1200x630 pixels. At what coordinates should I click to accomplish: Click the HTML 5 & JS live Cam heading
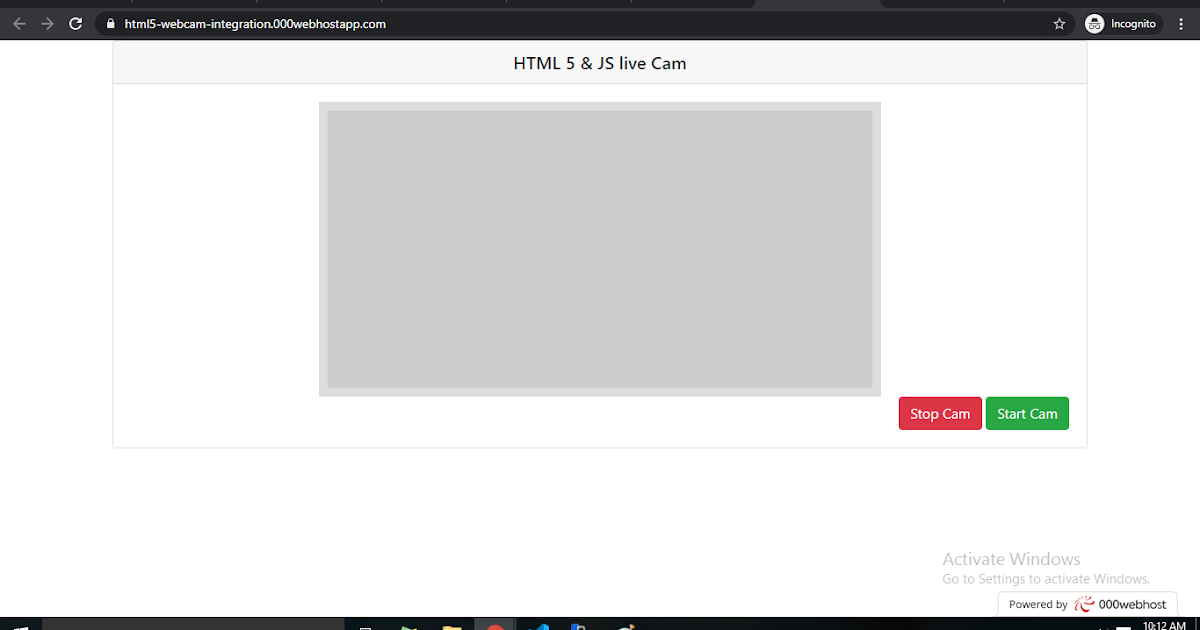(599, 62)
